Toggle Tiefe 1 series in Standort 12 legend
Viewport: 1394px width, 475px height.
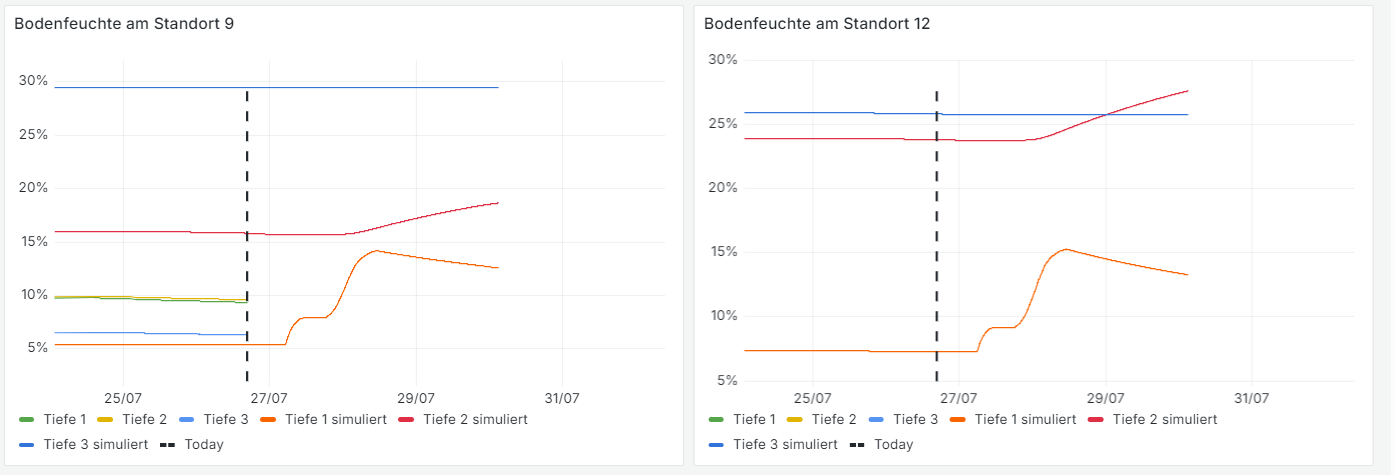click(x=754, y=420)
